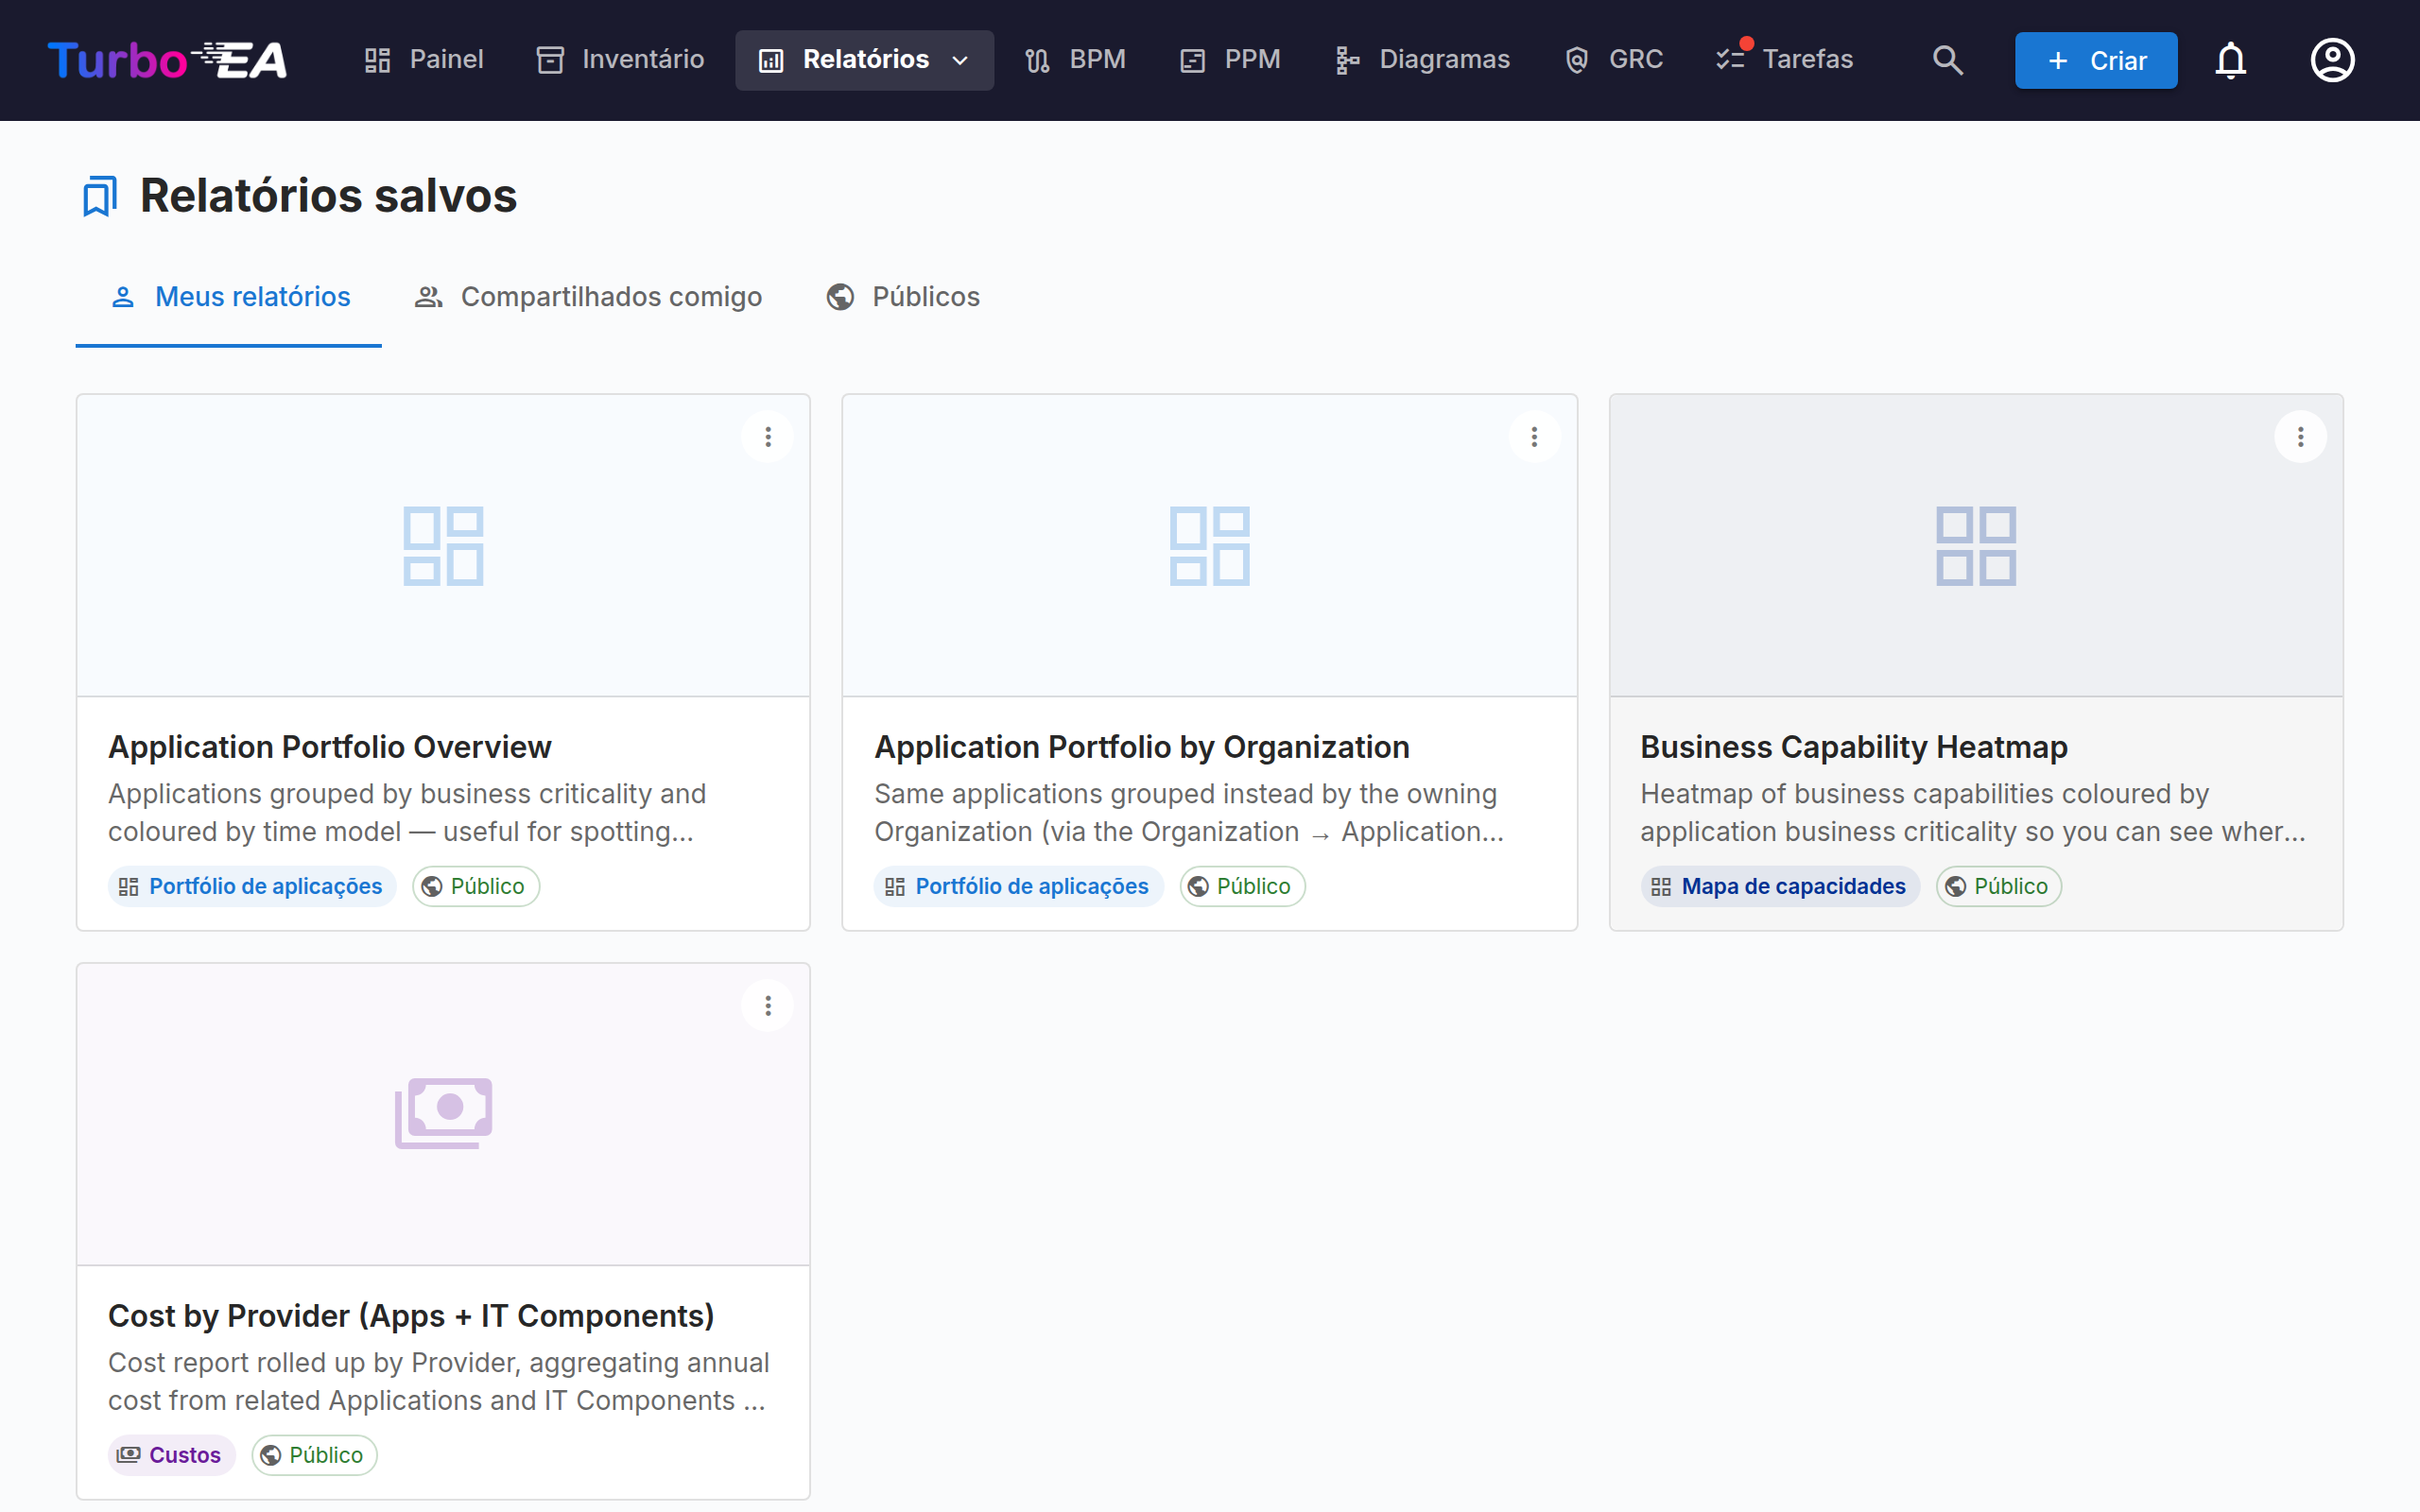The image size is (2420, 1512).
Task: Click the Criar button
Action: (x=2096, y=60)
